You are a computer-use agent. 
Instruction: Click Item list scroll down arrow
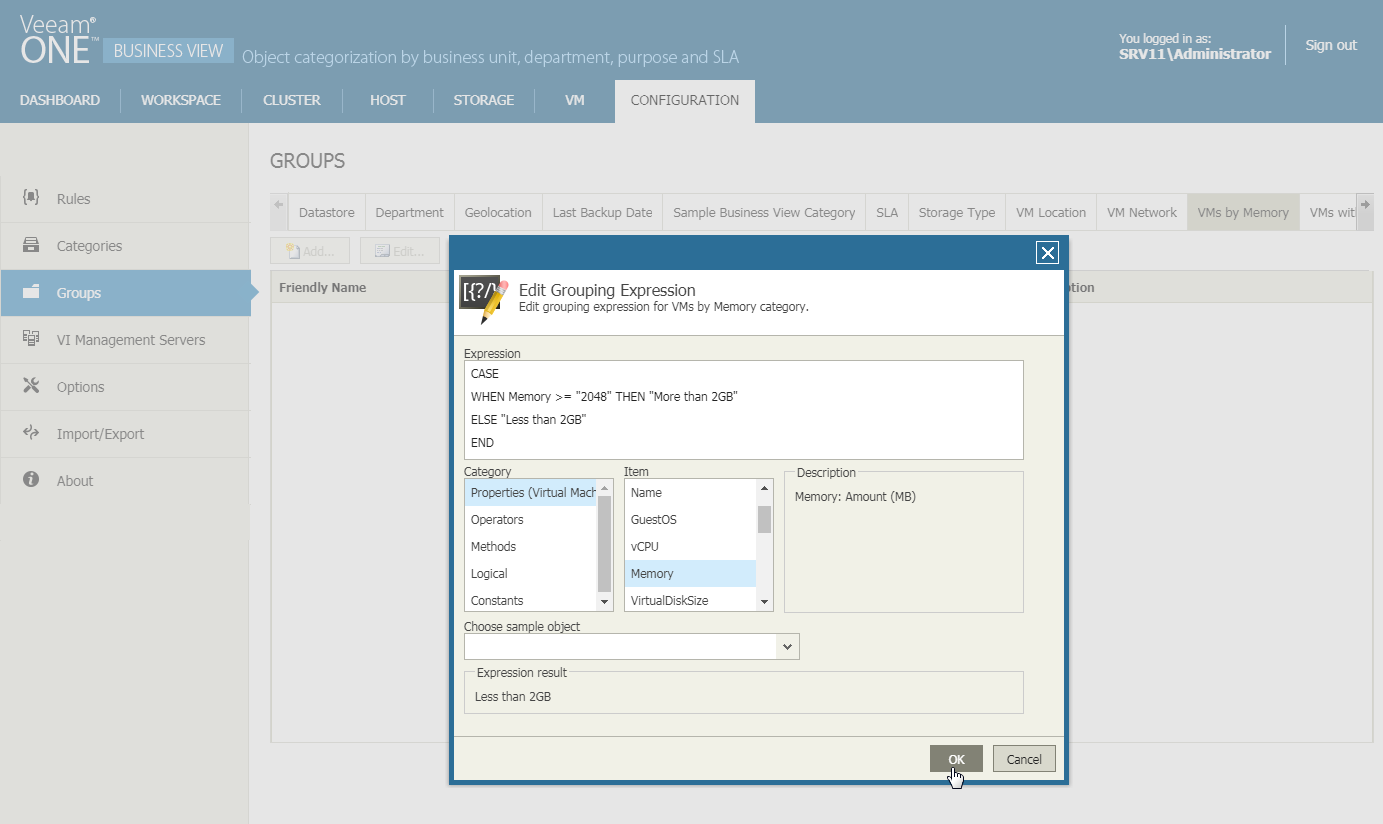[764, 602]
